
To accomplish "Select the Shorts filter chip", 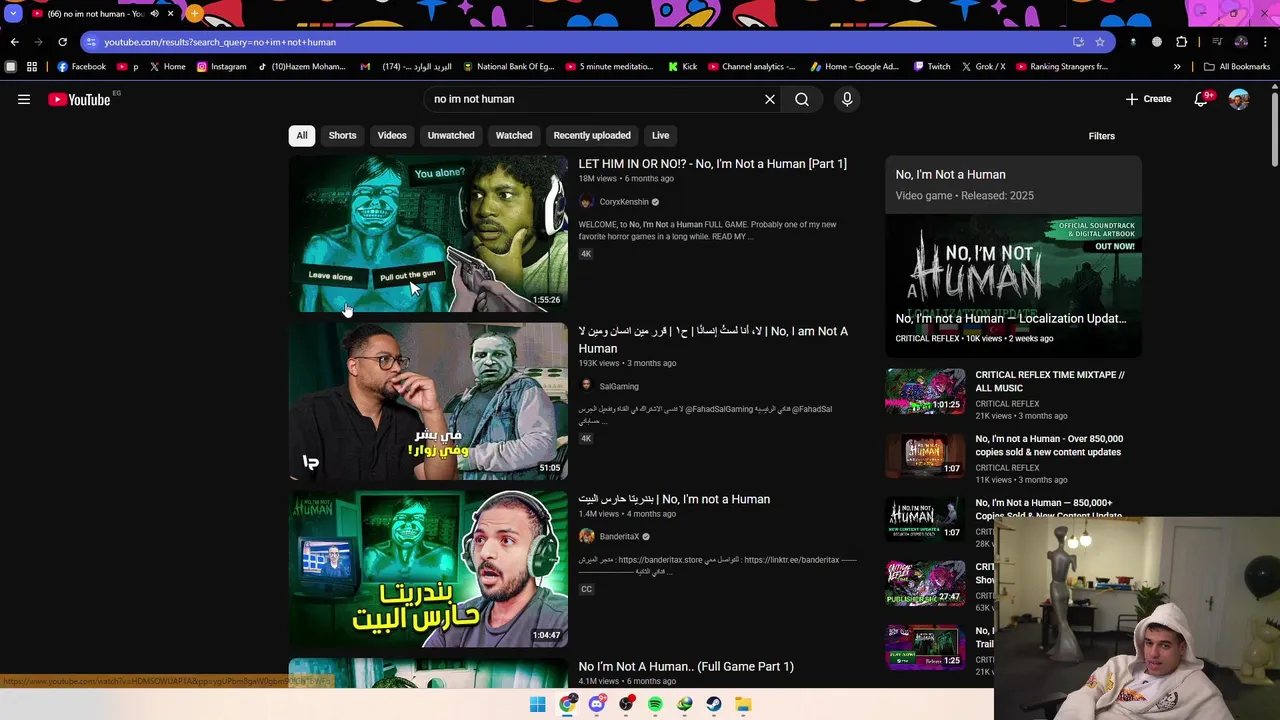I will coord(342,135).
